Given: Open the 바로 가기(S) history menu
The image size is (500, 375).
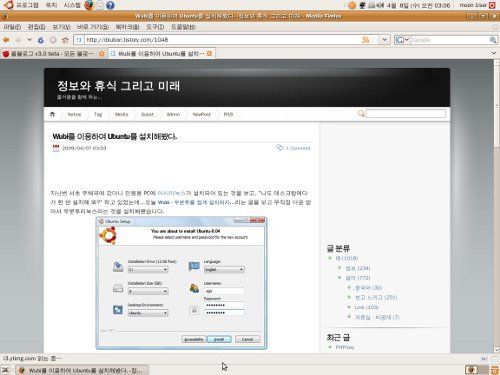Looking at the screenshot, I should click(93, 27).
